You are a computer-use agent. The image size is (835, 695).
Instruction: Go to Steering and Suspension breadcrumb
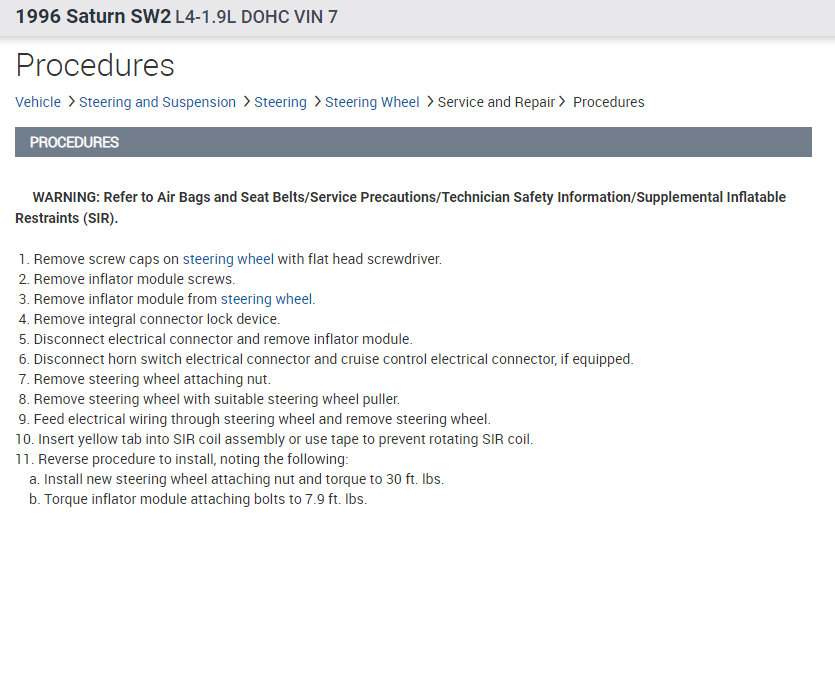tap(157, 102)
